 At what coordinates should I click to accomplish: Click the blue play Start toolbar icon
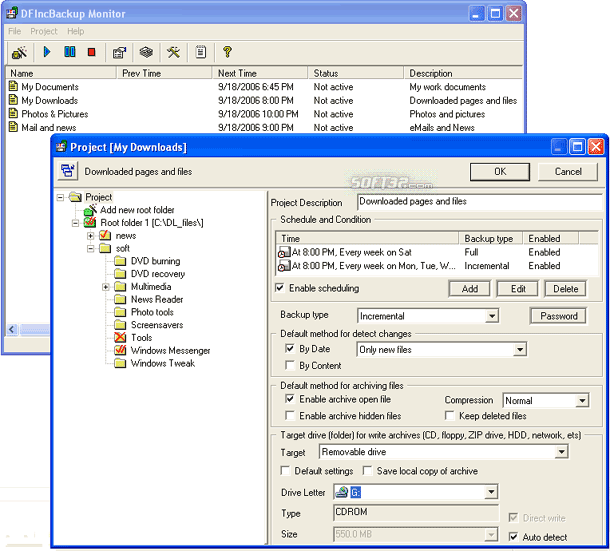(47, 52)
